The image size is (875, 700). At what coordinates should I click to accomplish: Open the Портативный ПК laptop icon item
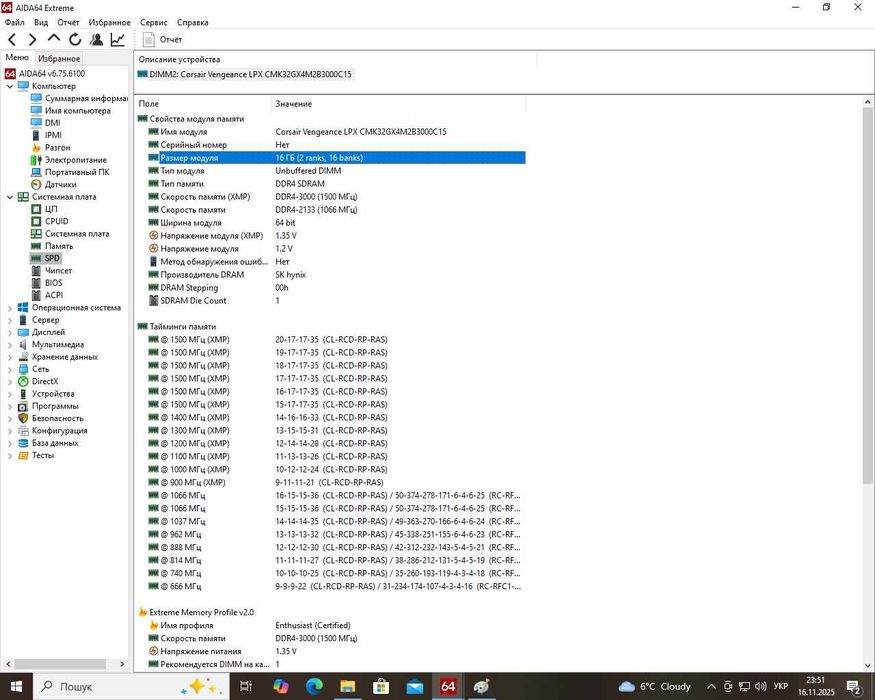pyautogui.click(x=36, y=172)
